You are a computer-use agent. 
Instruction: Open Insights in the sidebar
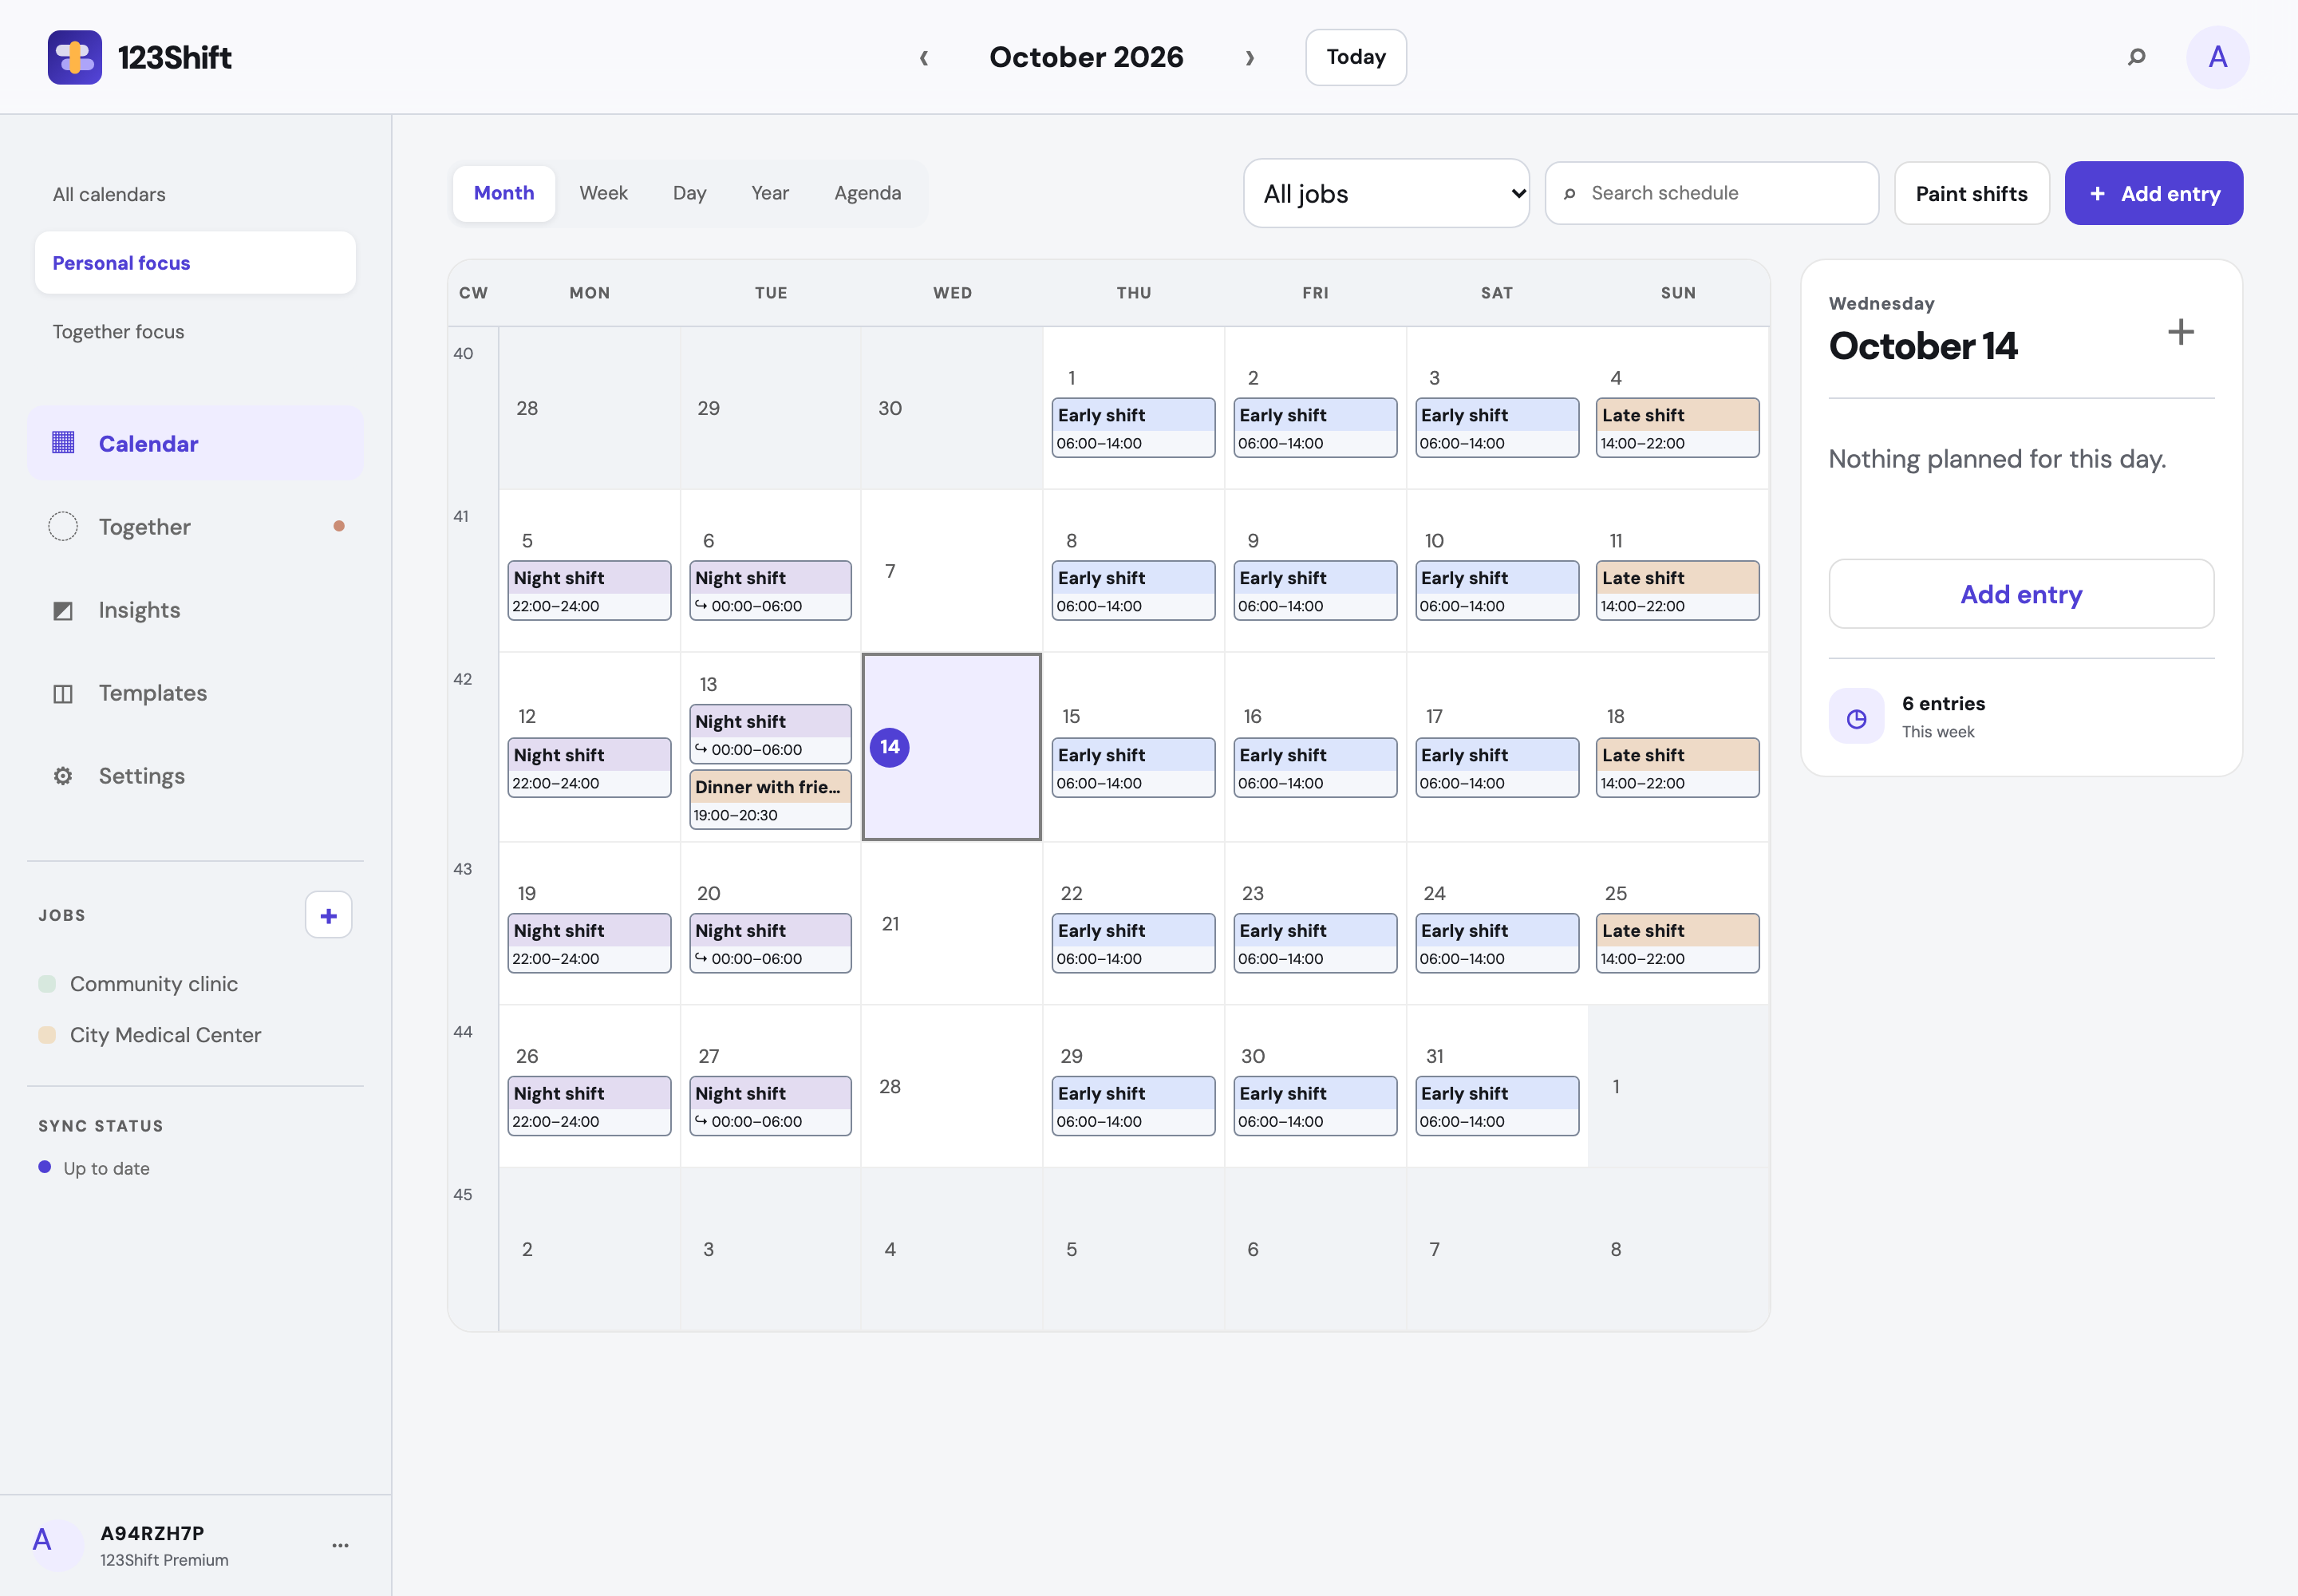(x=195, y=610)
